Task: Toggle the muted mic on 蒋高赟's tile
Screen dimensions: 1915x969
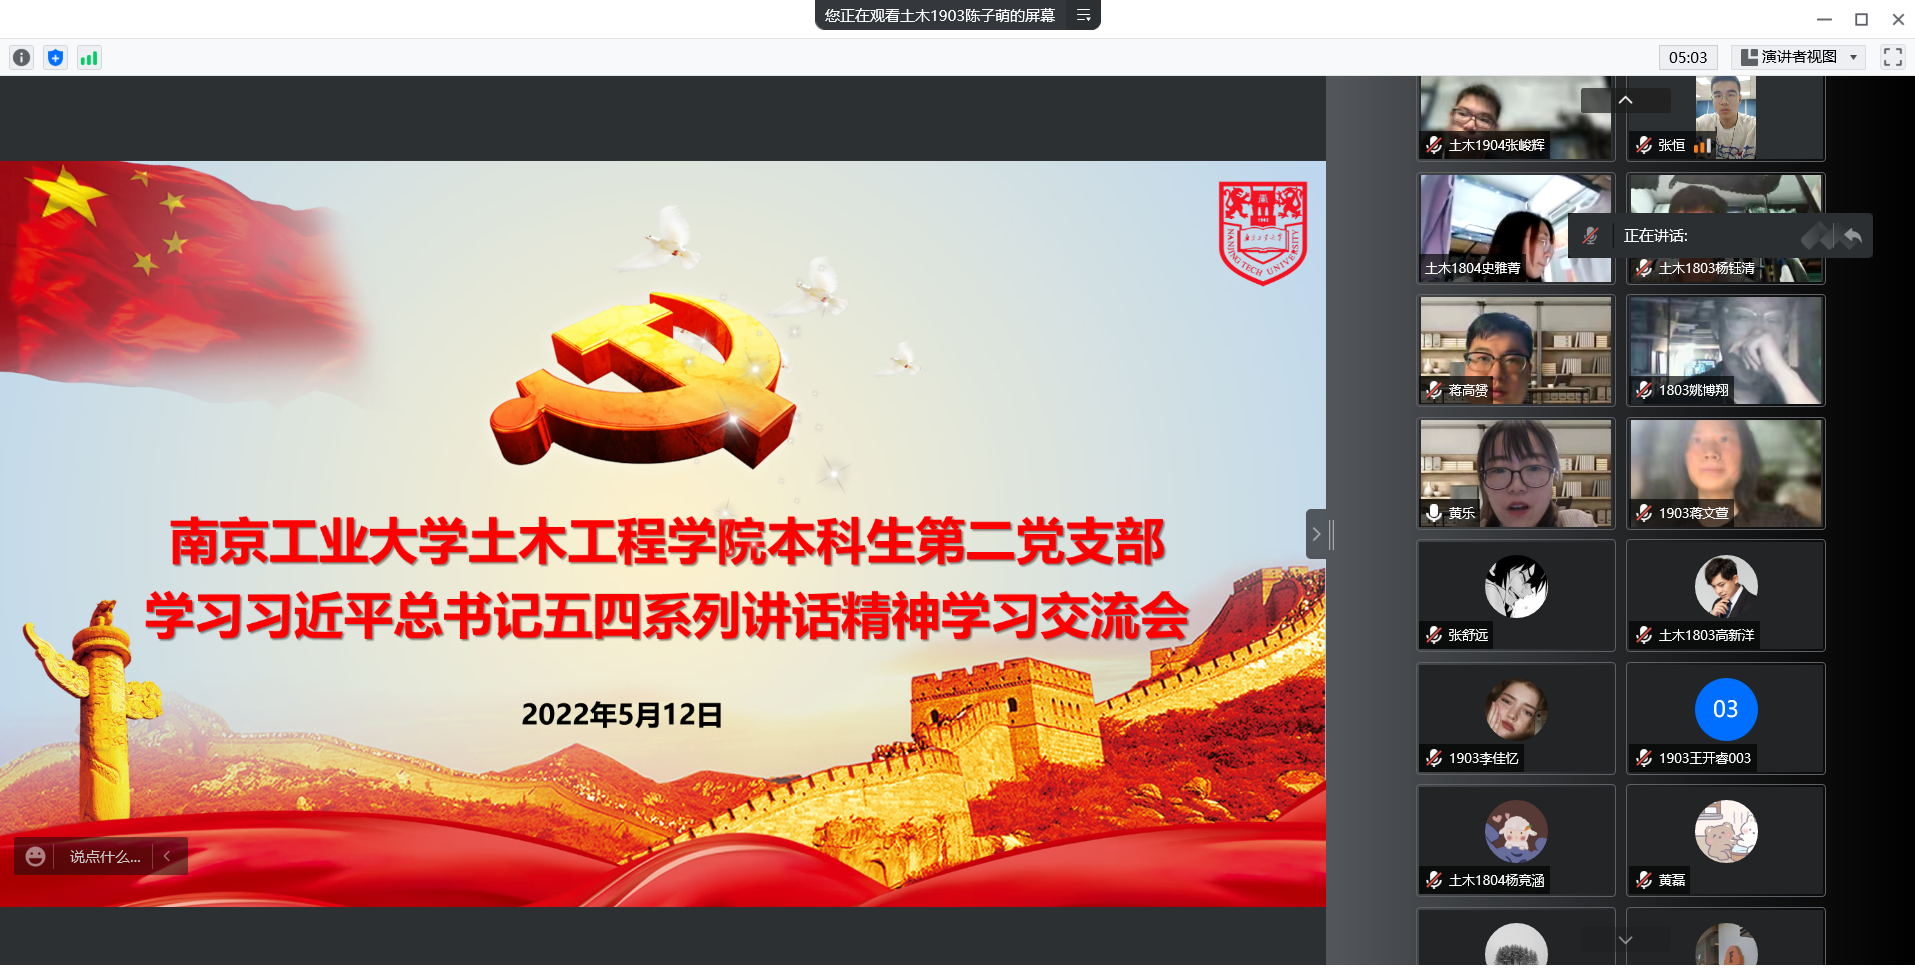Action: (1434, 390)
